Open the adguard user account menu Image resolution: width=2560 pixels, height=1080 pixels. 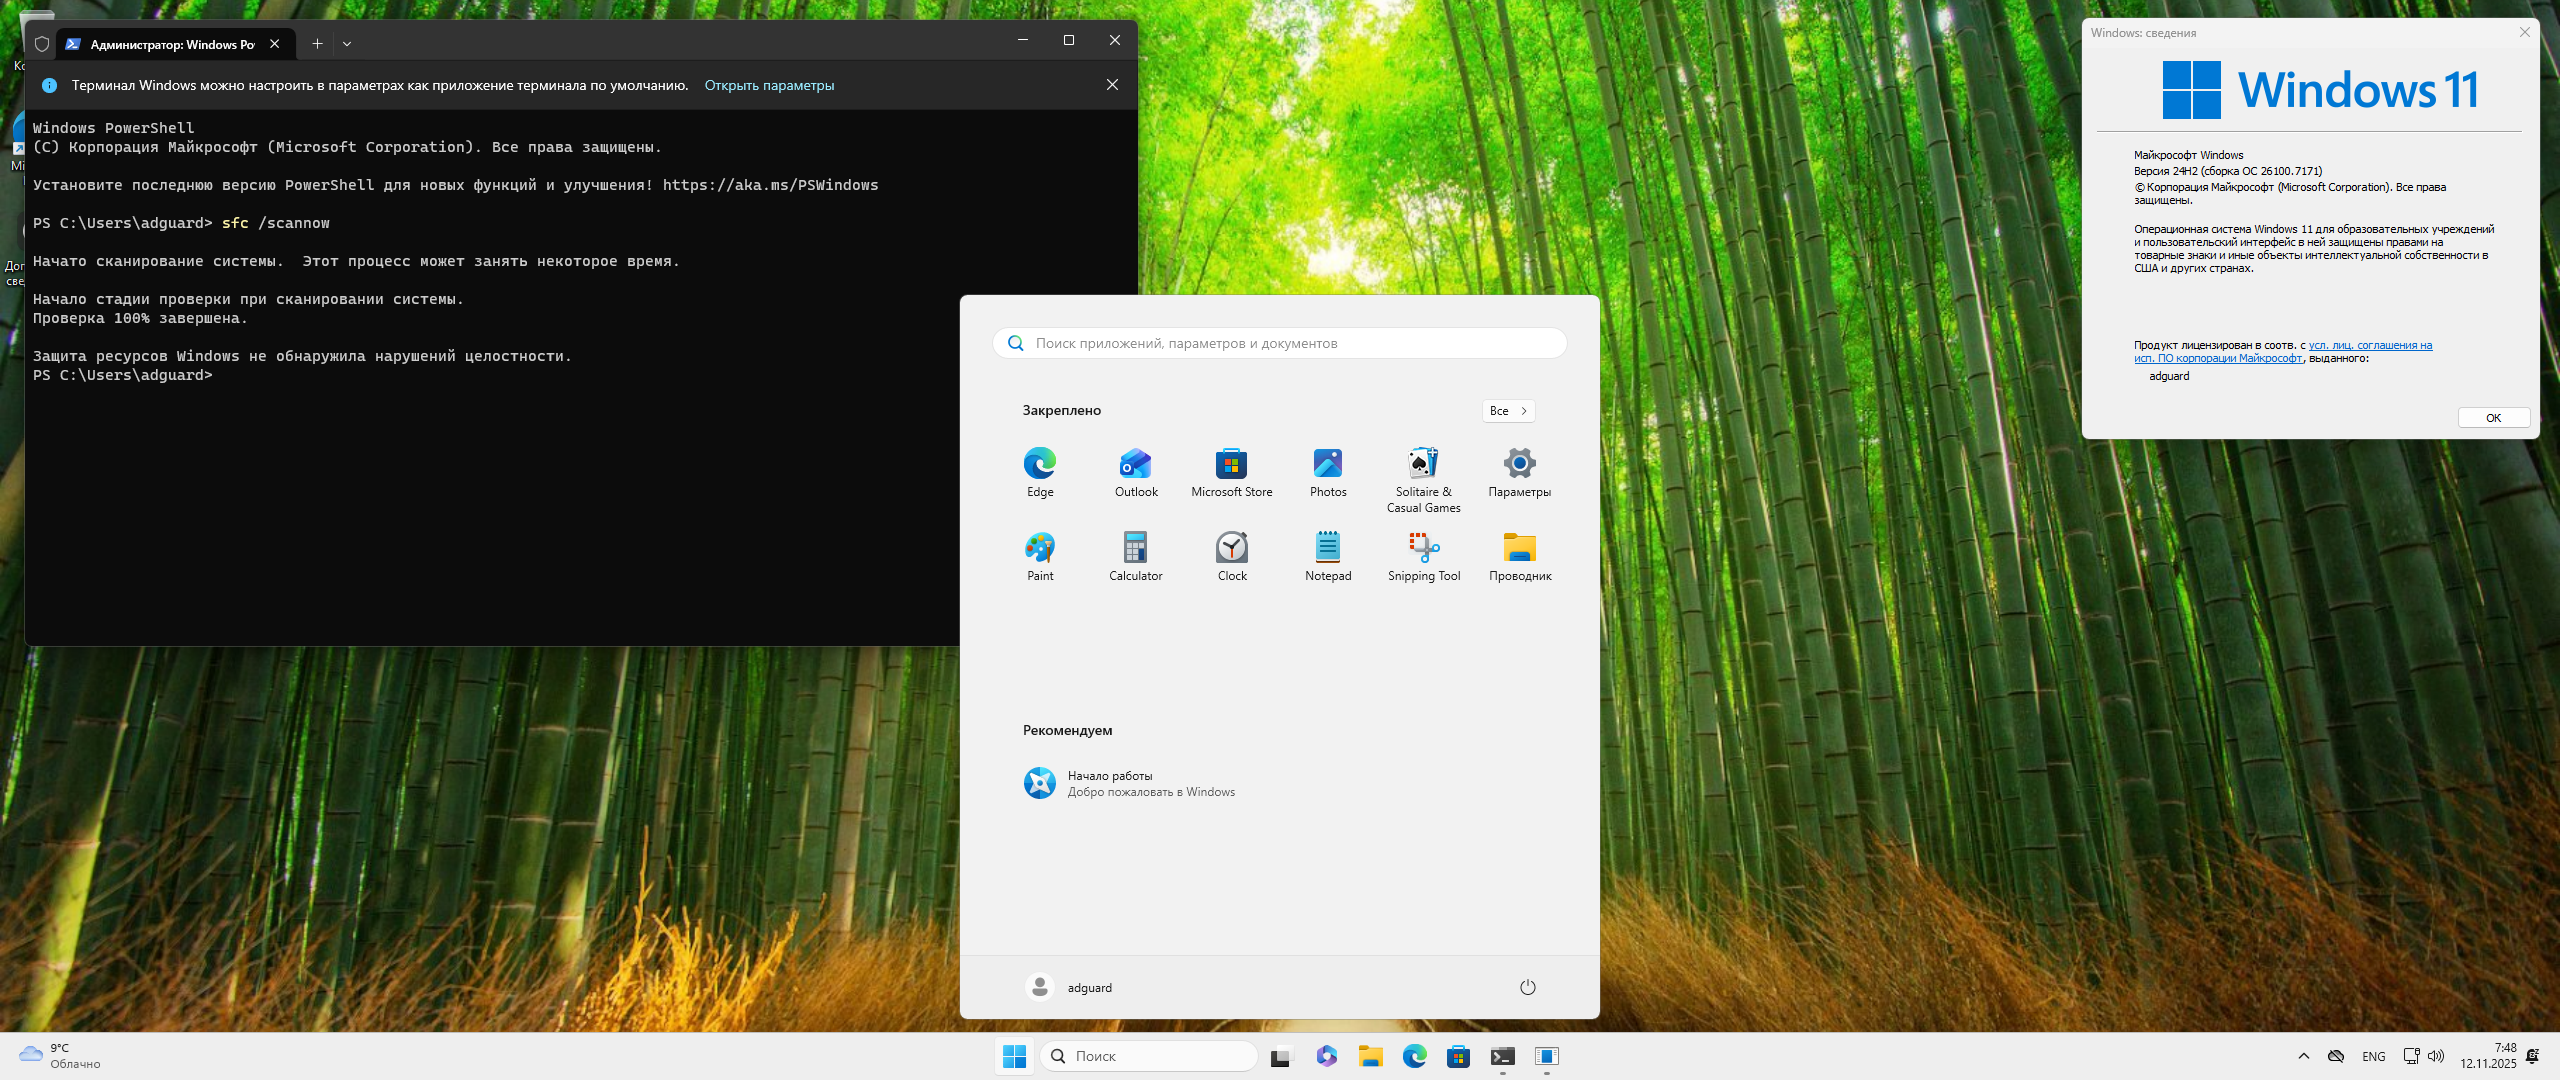pyautogui.click(x=1069, y=987)
